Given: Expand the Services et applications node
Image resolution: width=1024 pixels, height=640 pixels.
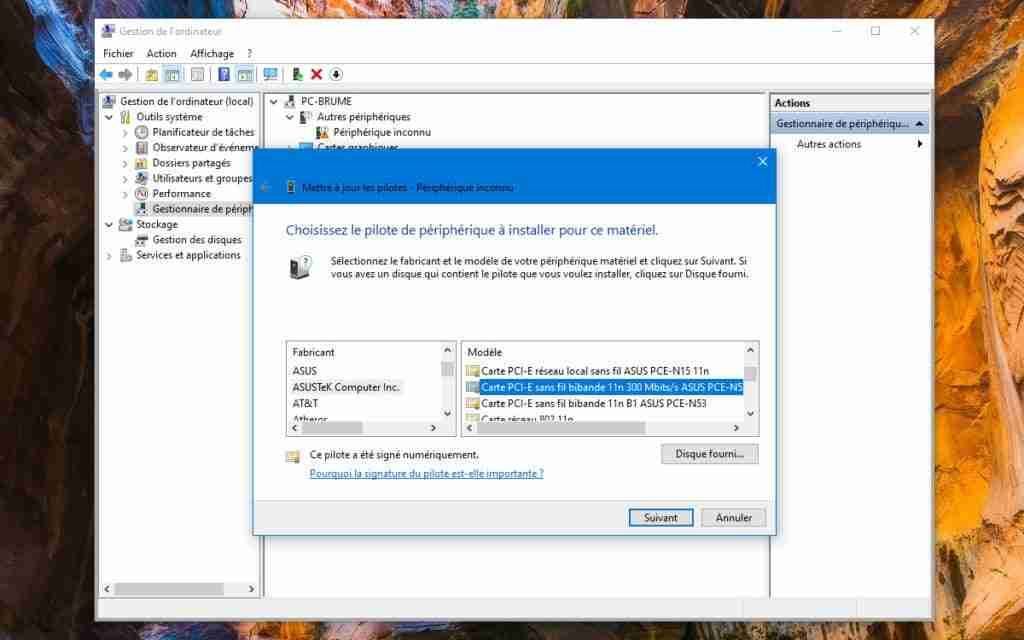Looking at the screenshot, I should (106, 255).
